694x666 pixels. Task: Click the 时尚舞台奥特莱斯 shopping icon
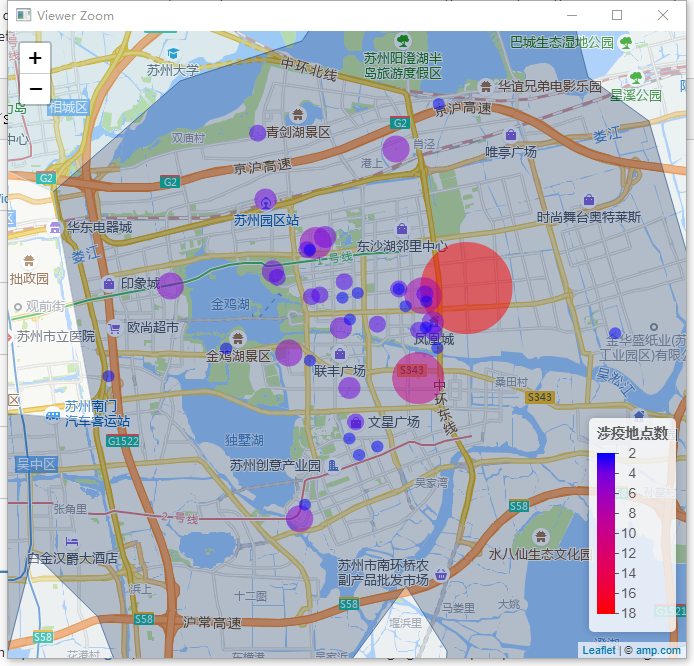(589, 200)
